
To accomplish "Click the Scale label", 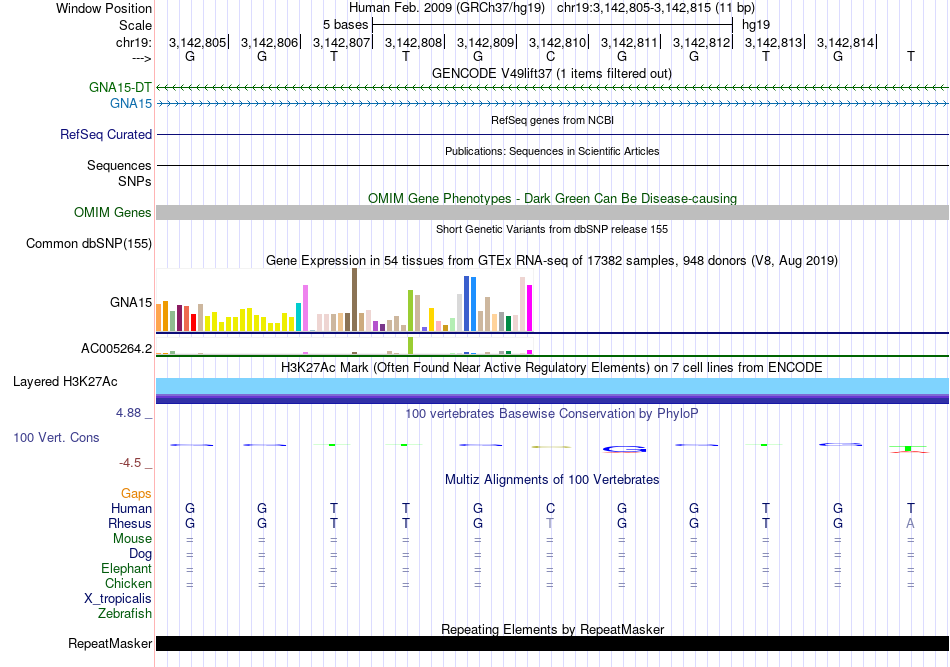I will 136,25.
